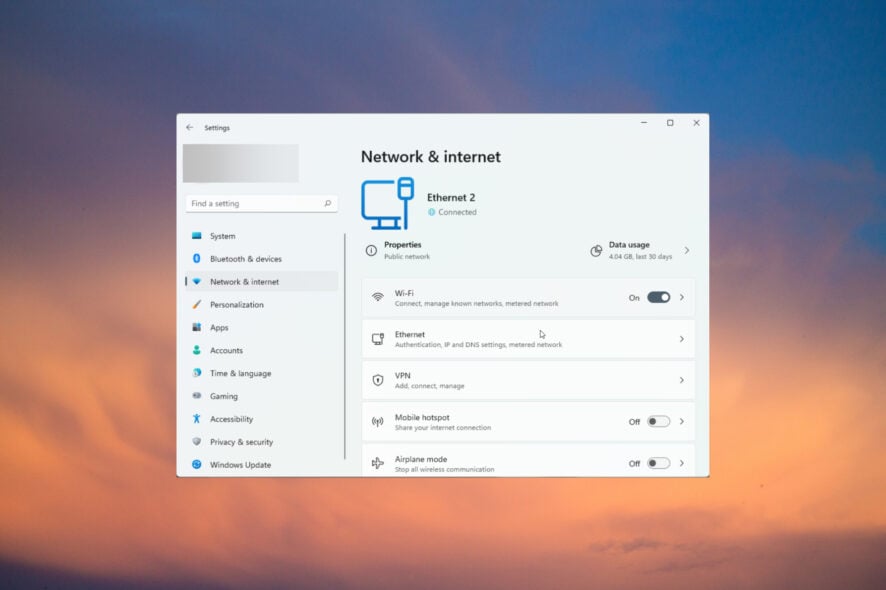The image size is (886, 590).
Task: Enable the Mobile hotspot toggle
Action: [658, 422]
